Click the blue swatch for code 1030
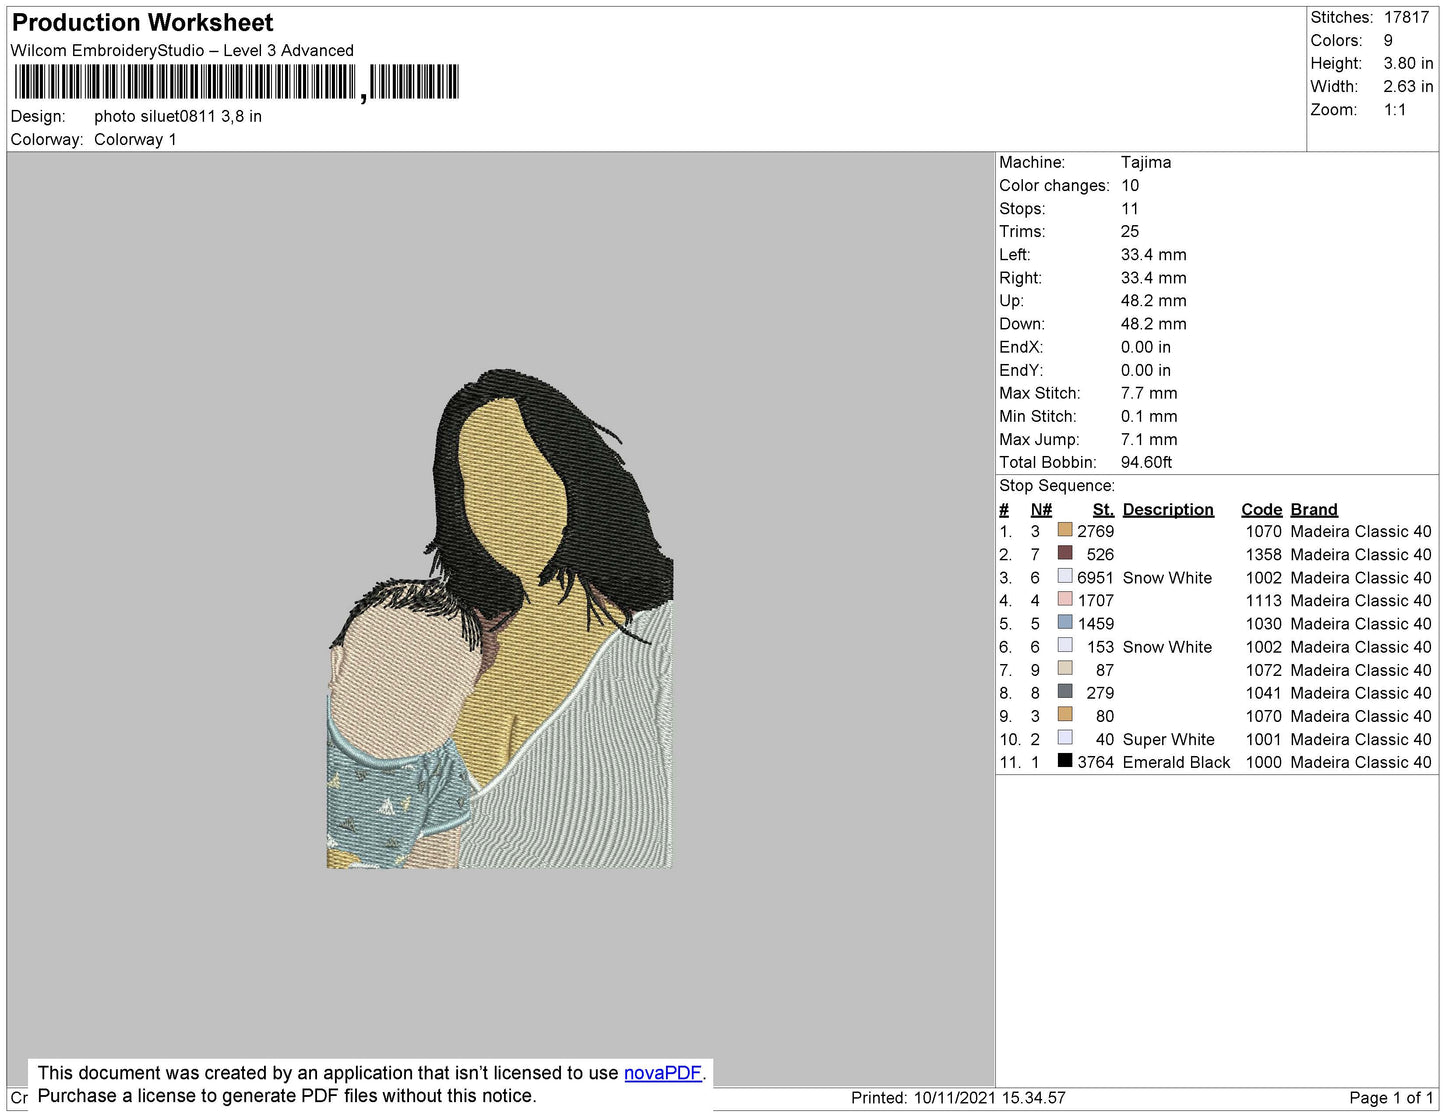This screenshot has width=1445, height=1117. click(1065, 622)
